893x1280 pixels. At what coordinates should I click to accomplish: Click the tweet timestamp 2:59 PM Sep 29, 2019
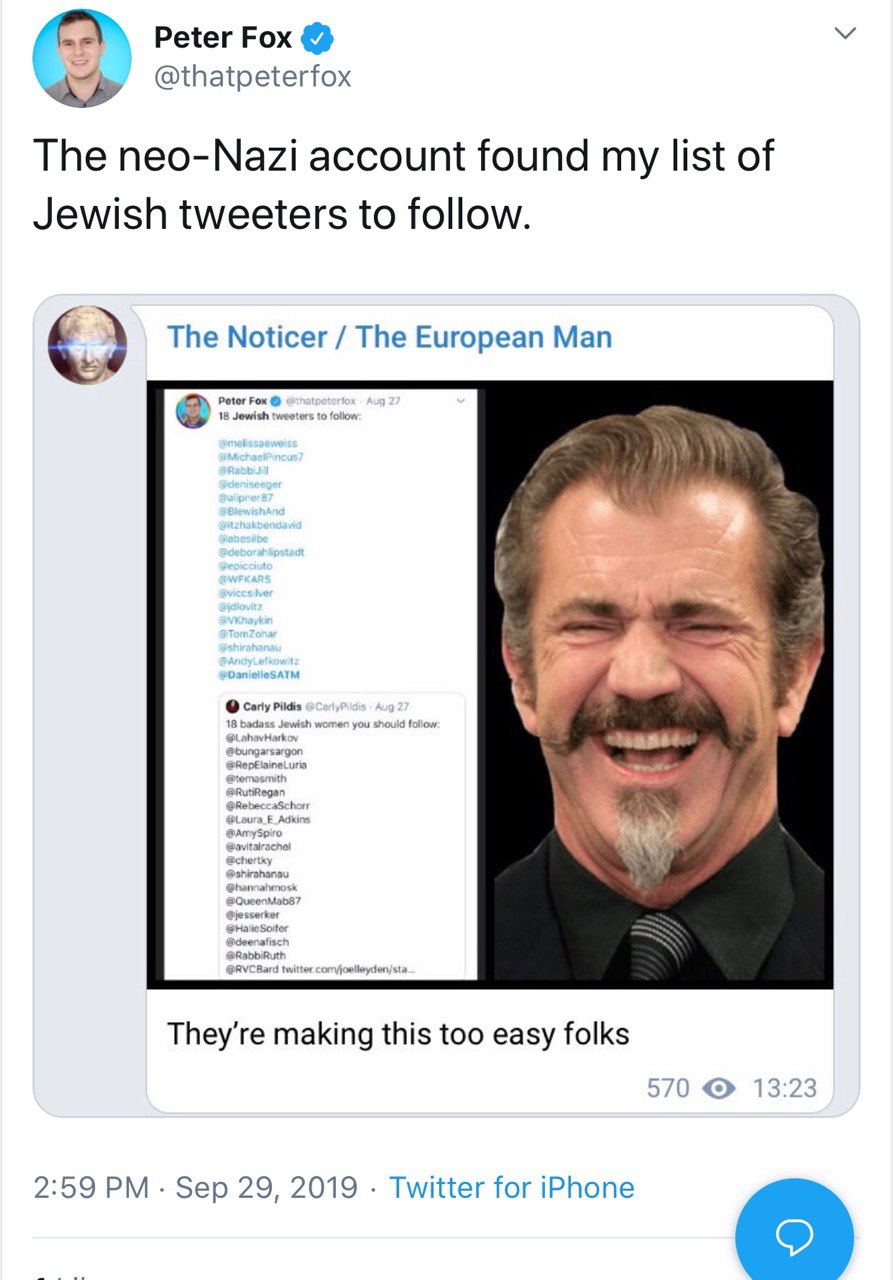195,1187
